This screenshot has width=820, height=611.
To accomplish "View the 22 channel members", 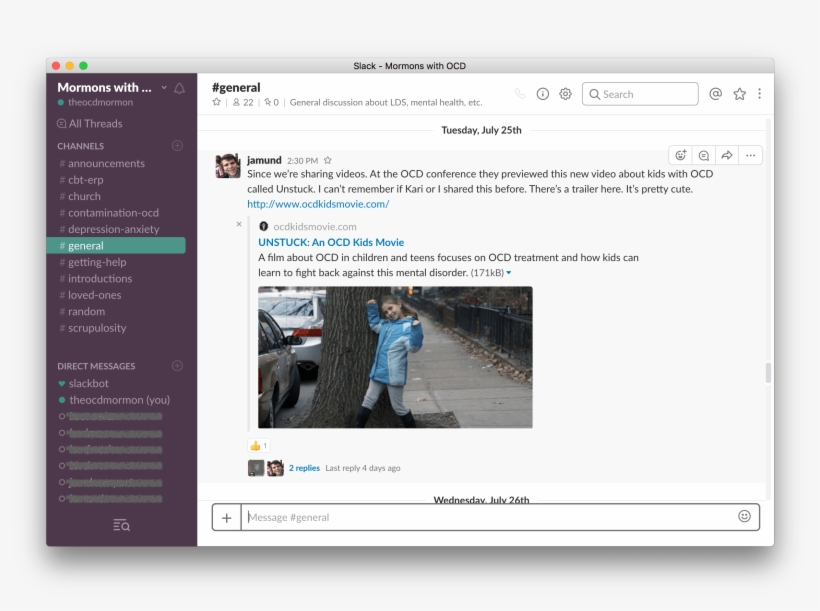I will [x=243, y=102].
